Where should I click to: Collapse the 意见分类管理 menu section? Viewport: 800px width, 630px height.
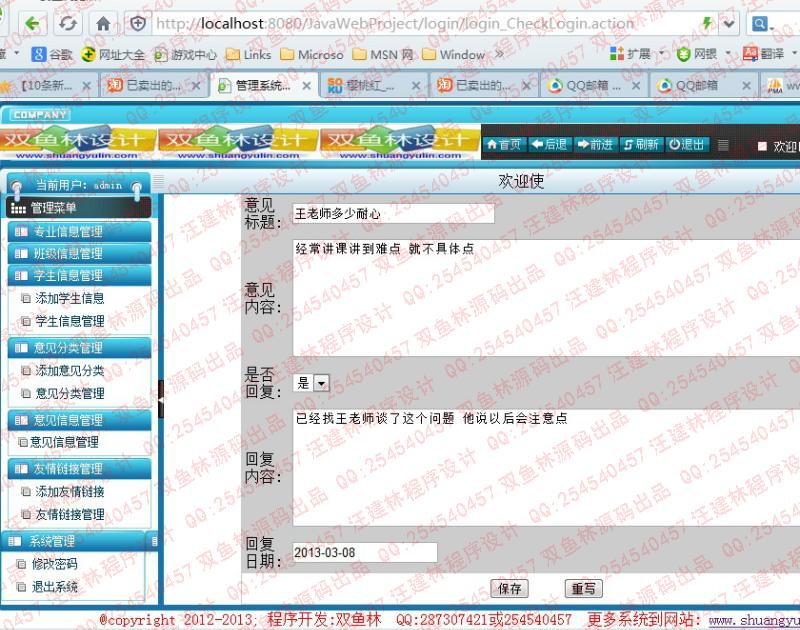[80, 348]
